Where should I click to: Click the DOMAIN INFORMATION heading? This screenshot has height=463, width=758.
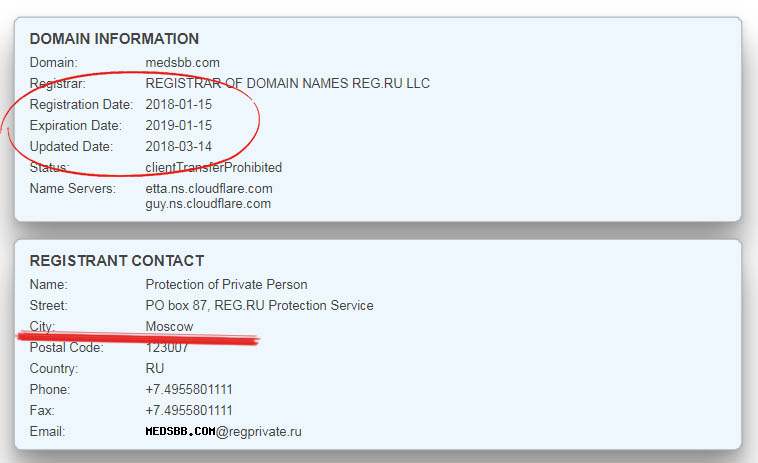(114, 39)
